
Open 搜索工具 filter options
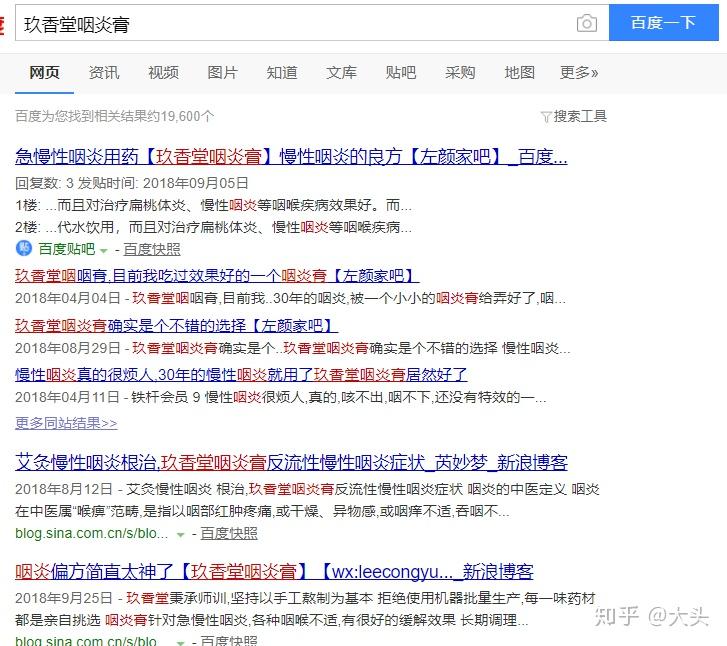pyautogui.click(x=580, y=116)
